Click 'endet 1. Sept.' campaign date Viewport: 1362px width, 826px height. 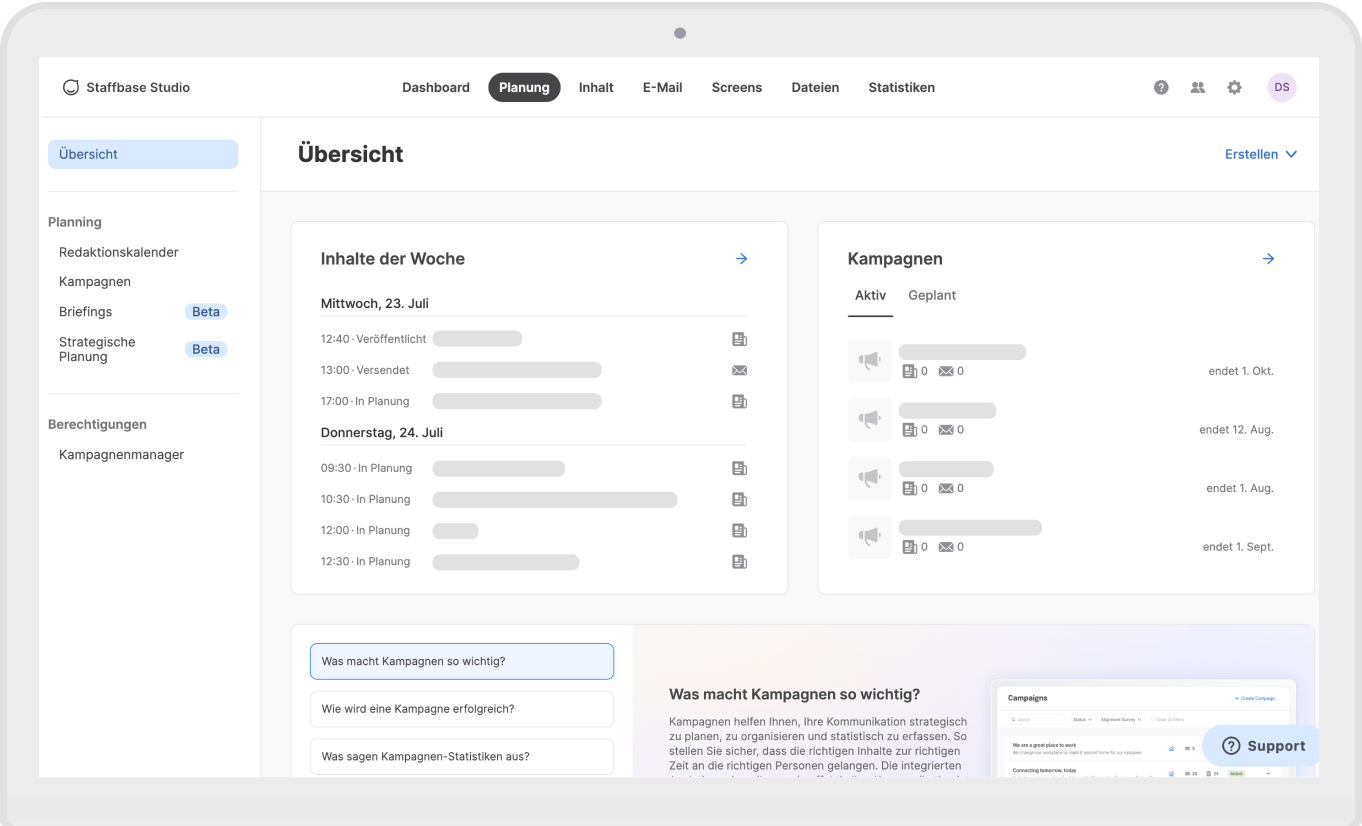tap(1238, 547)
